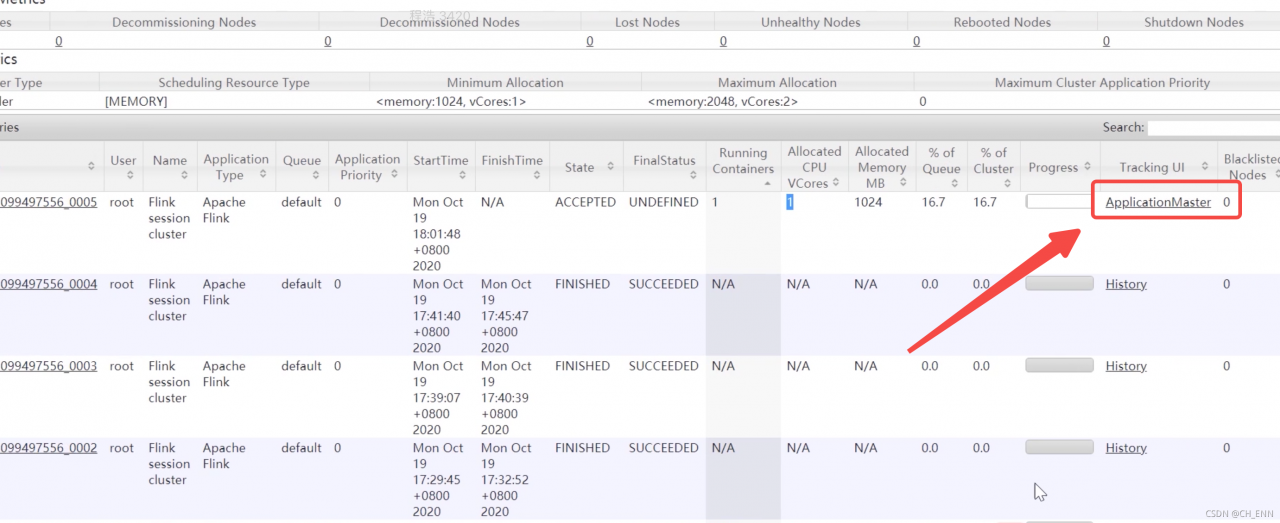This screenshot has height=523, width=1280.
Task: Click the Progress column sort arrows
Action: point(1087,167)
